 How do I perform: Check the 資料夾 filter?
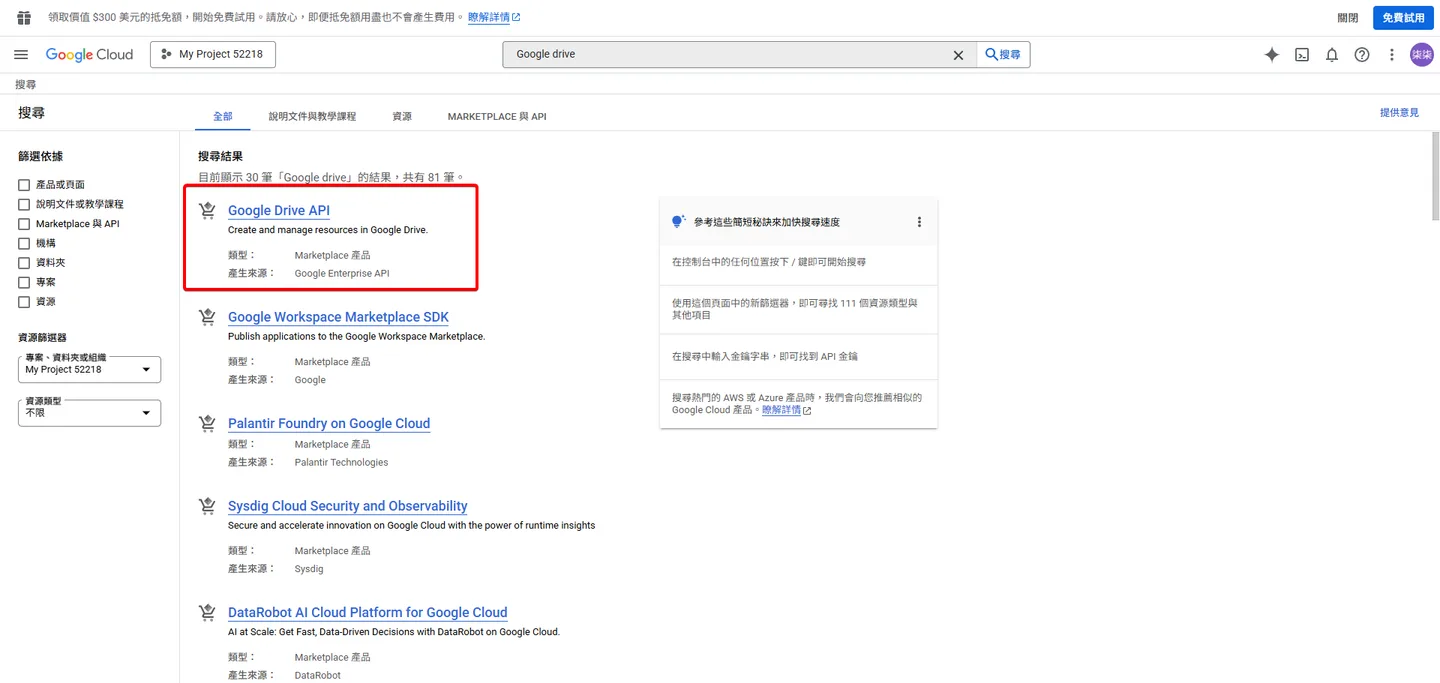tap(24, 263)
